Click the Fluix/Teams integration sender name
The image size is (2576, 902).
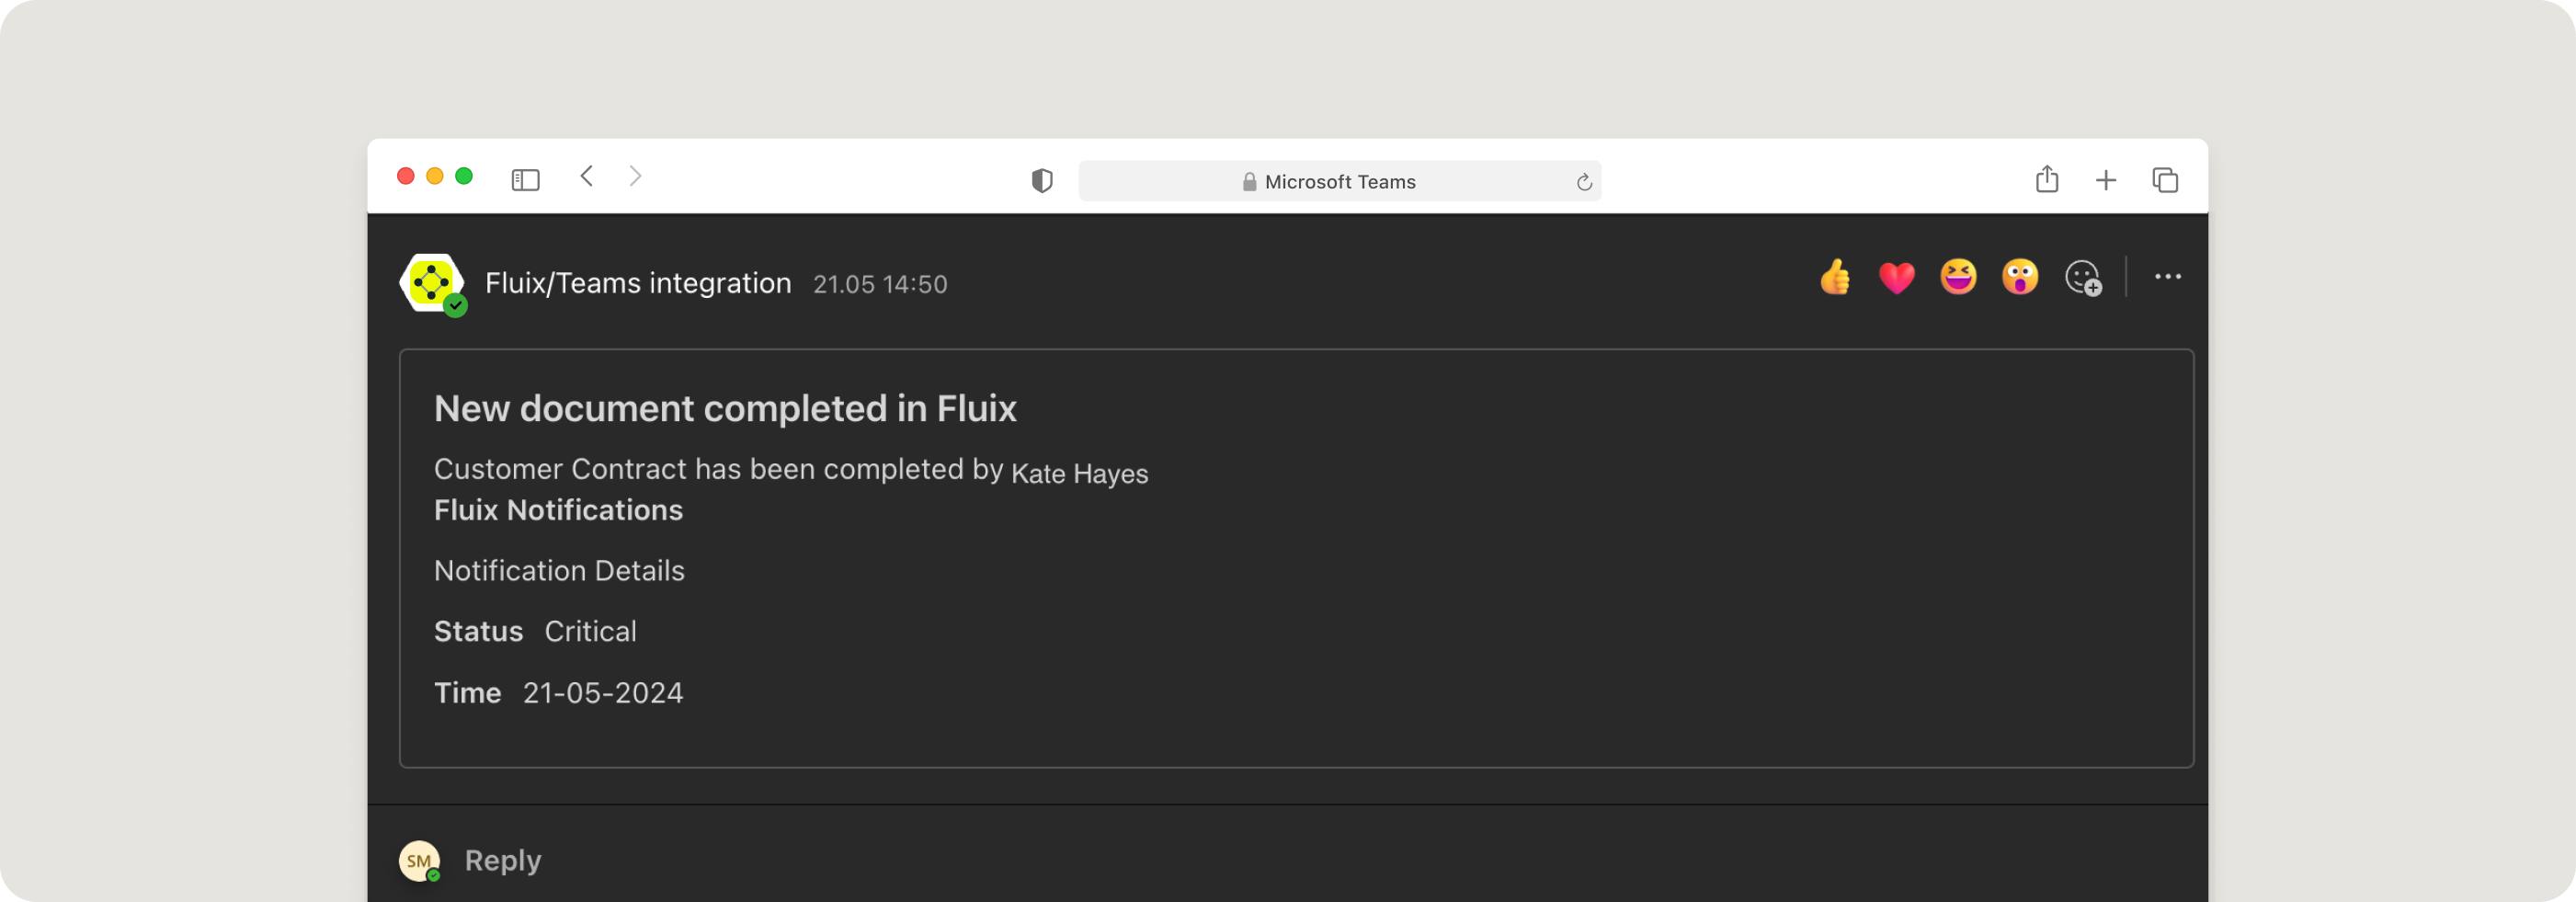[x=638, y=284]
